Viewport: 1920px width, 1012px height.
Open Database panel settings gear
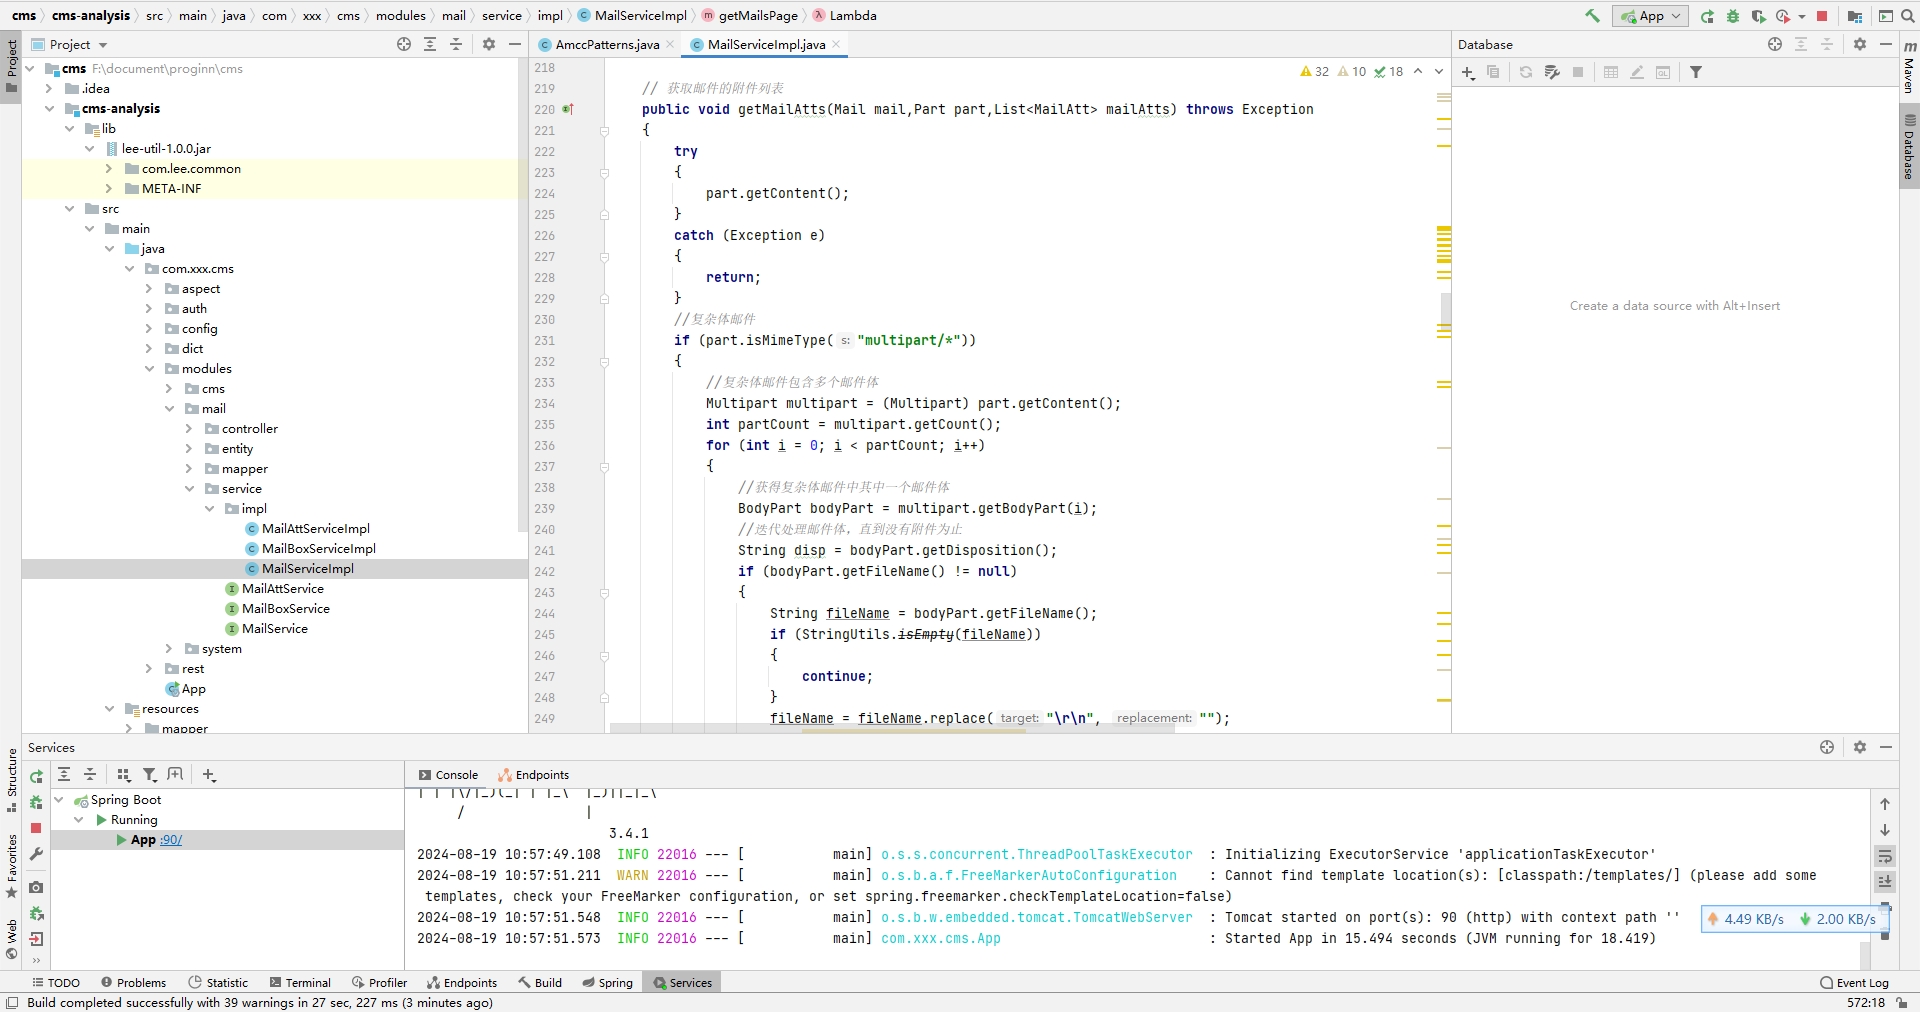click(x=1860, y=44)
